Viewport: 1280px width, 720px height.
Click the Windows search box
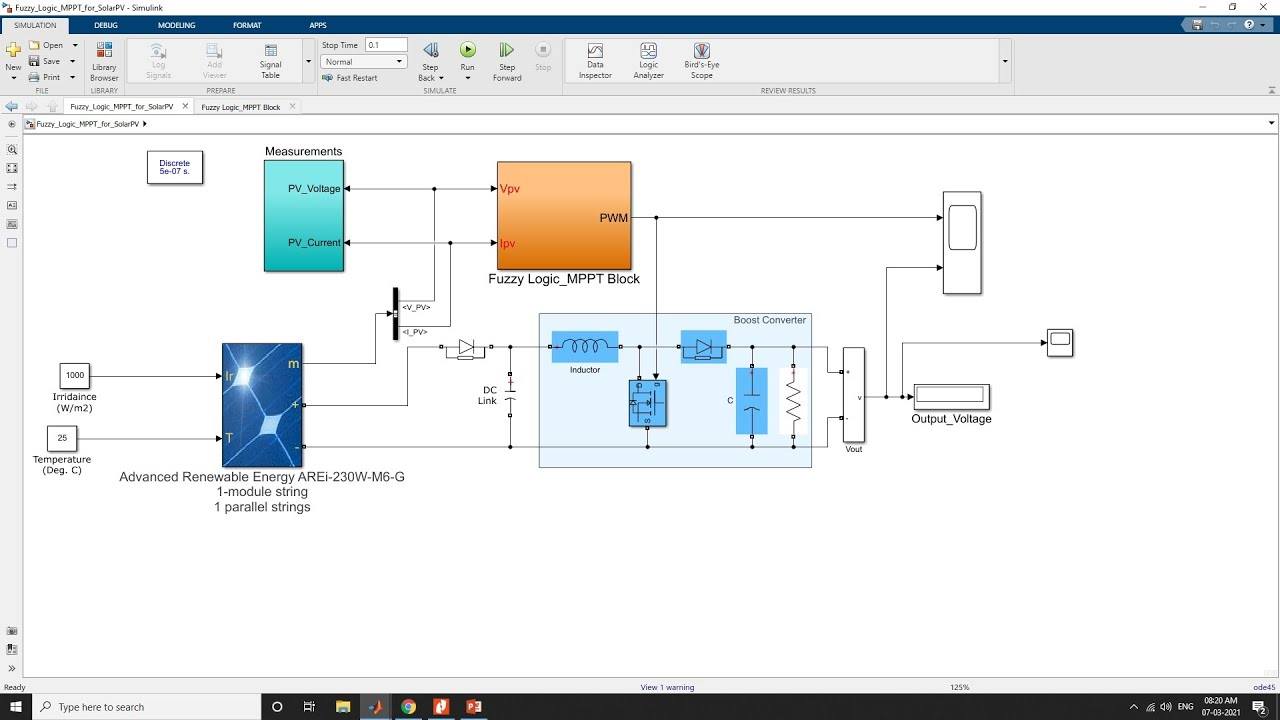[145, 707]
